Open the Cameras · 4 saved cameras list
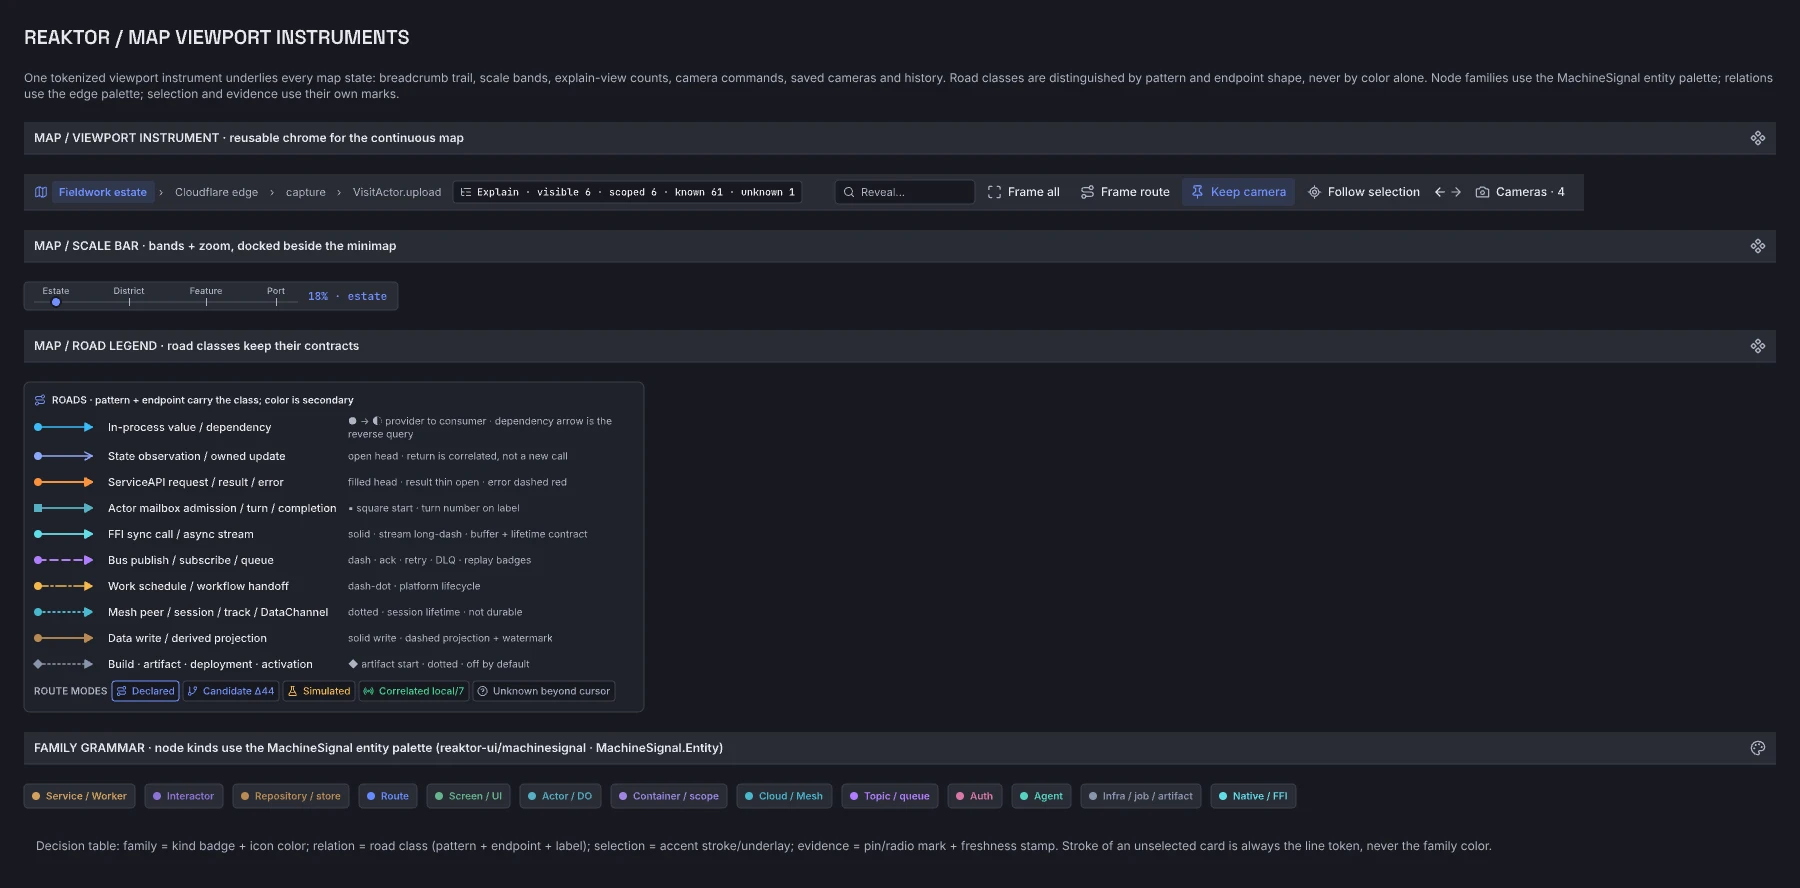Viewport: 1800px width, 888px height. click(1520, 192)
